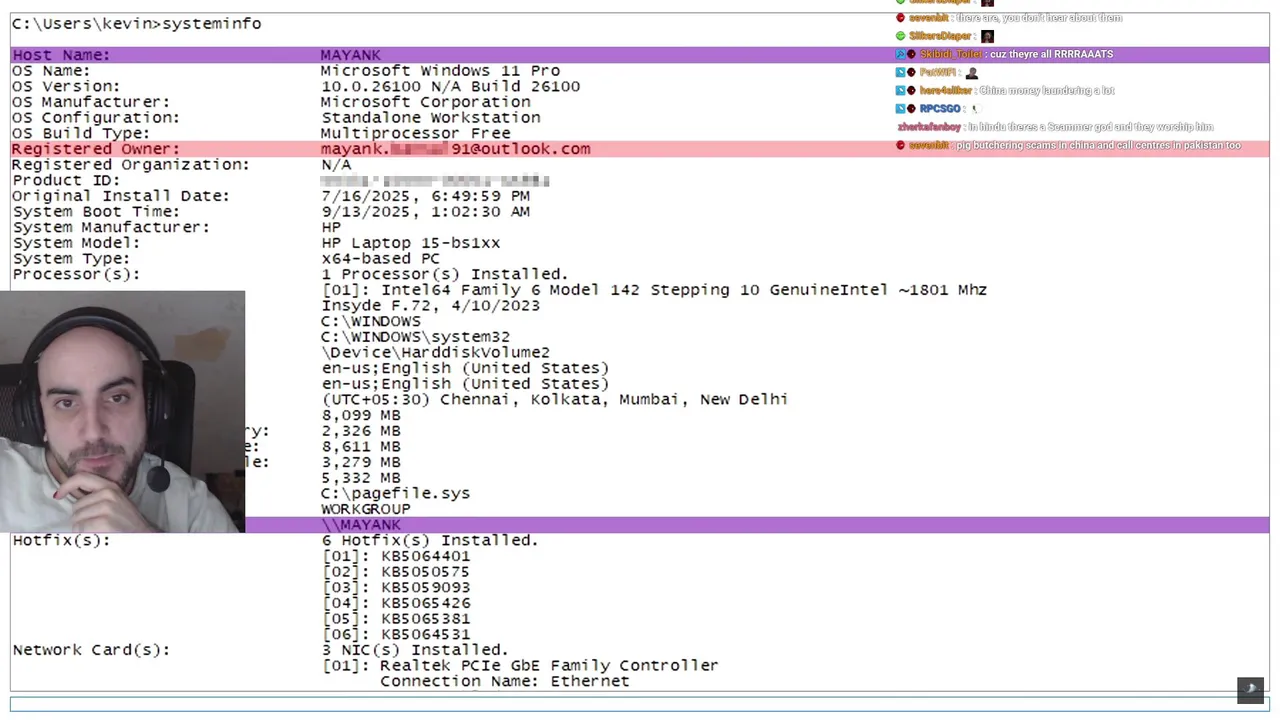Image resolution: width=1280 pixels, height=720 pixels.
Task: Click the '5,332 MB' memory value
Action: (x=361, y=478)
